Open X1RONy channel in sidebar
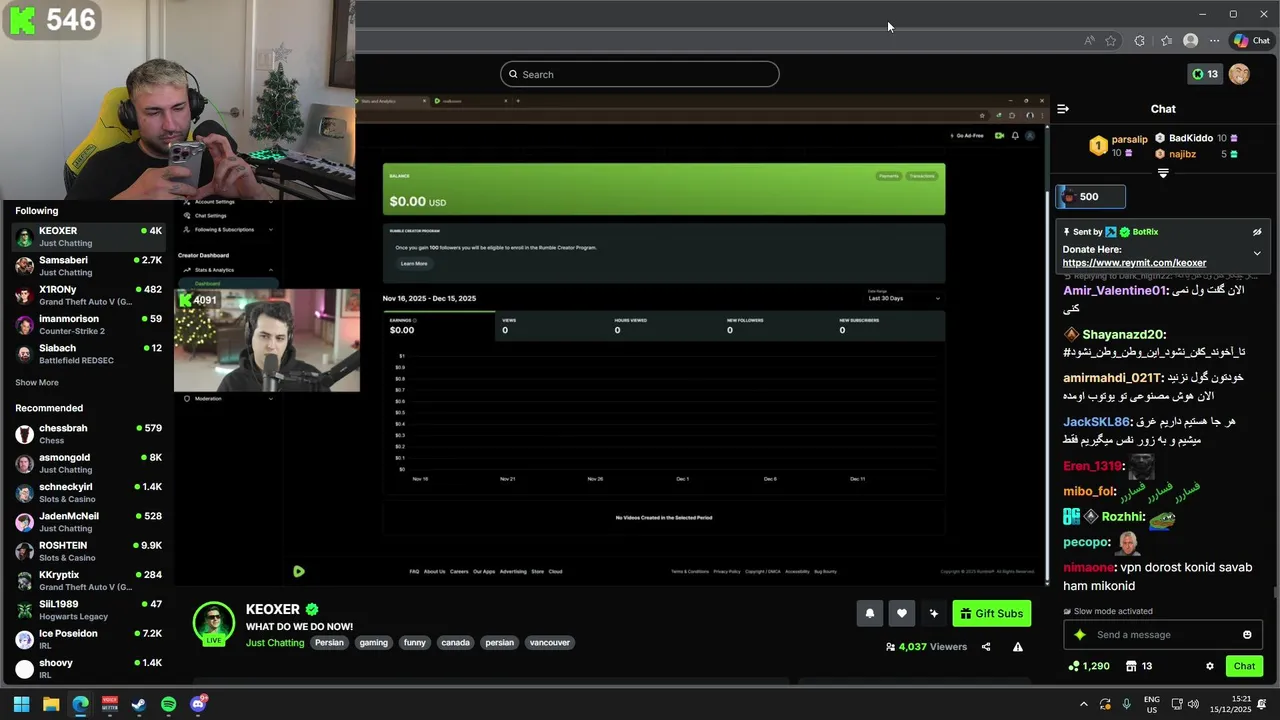This screenshot has width=1280, height=720. pyautogui.click(x=89, y=295)
